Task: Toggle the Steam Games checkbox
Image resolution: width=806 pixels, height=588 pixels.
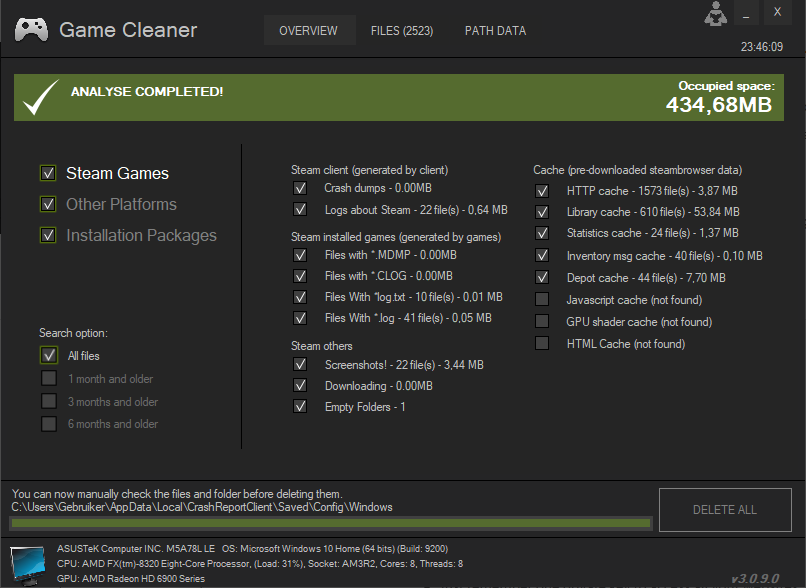Action: pos(48,173)
